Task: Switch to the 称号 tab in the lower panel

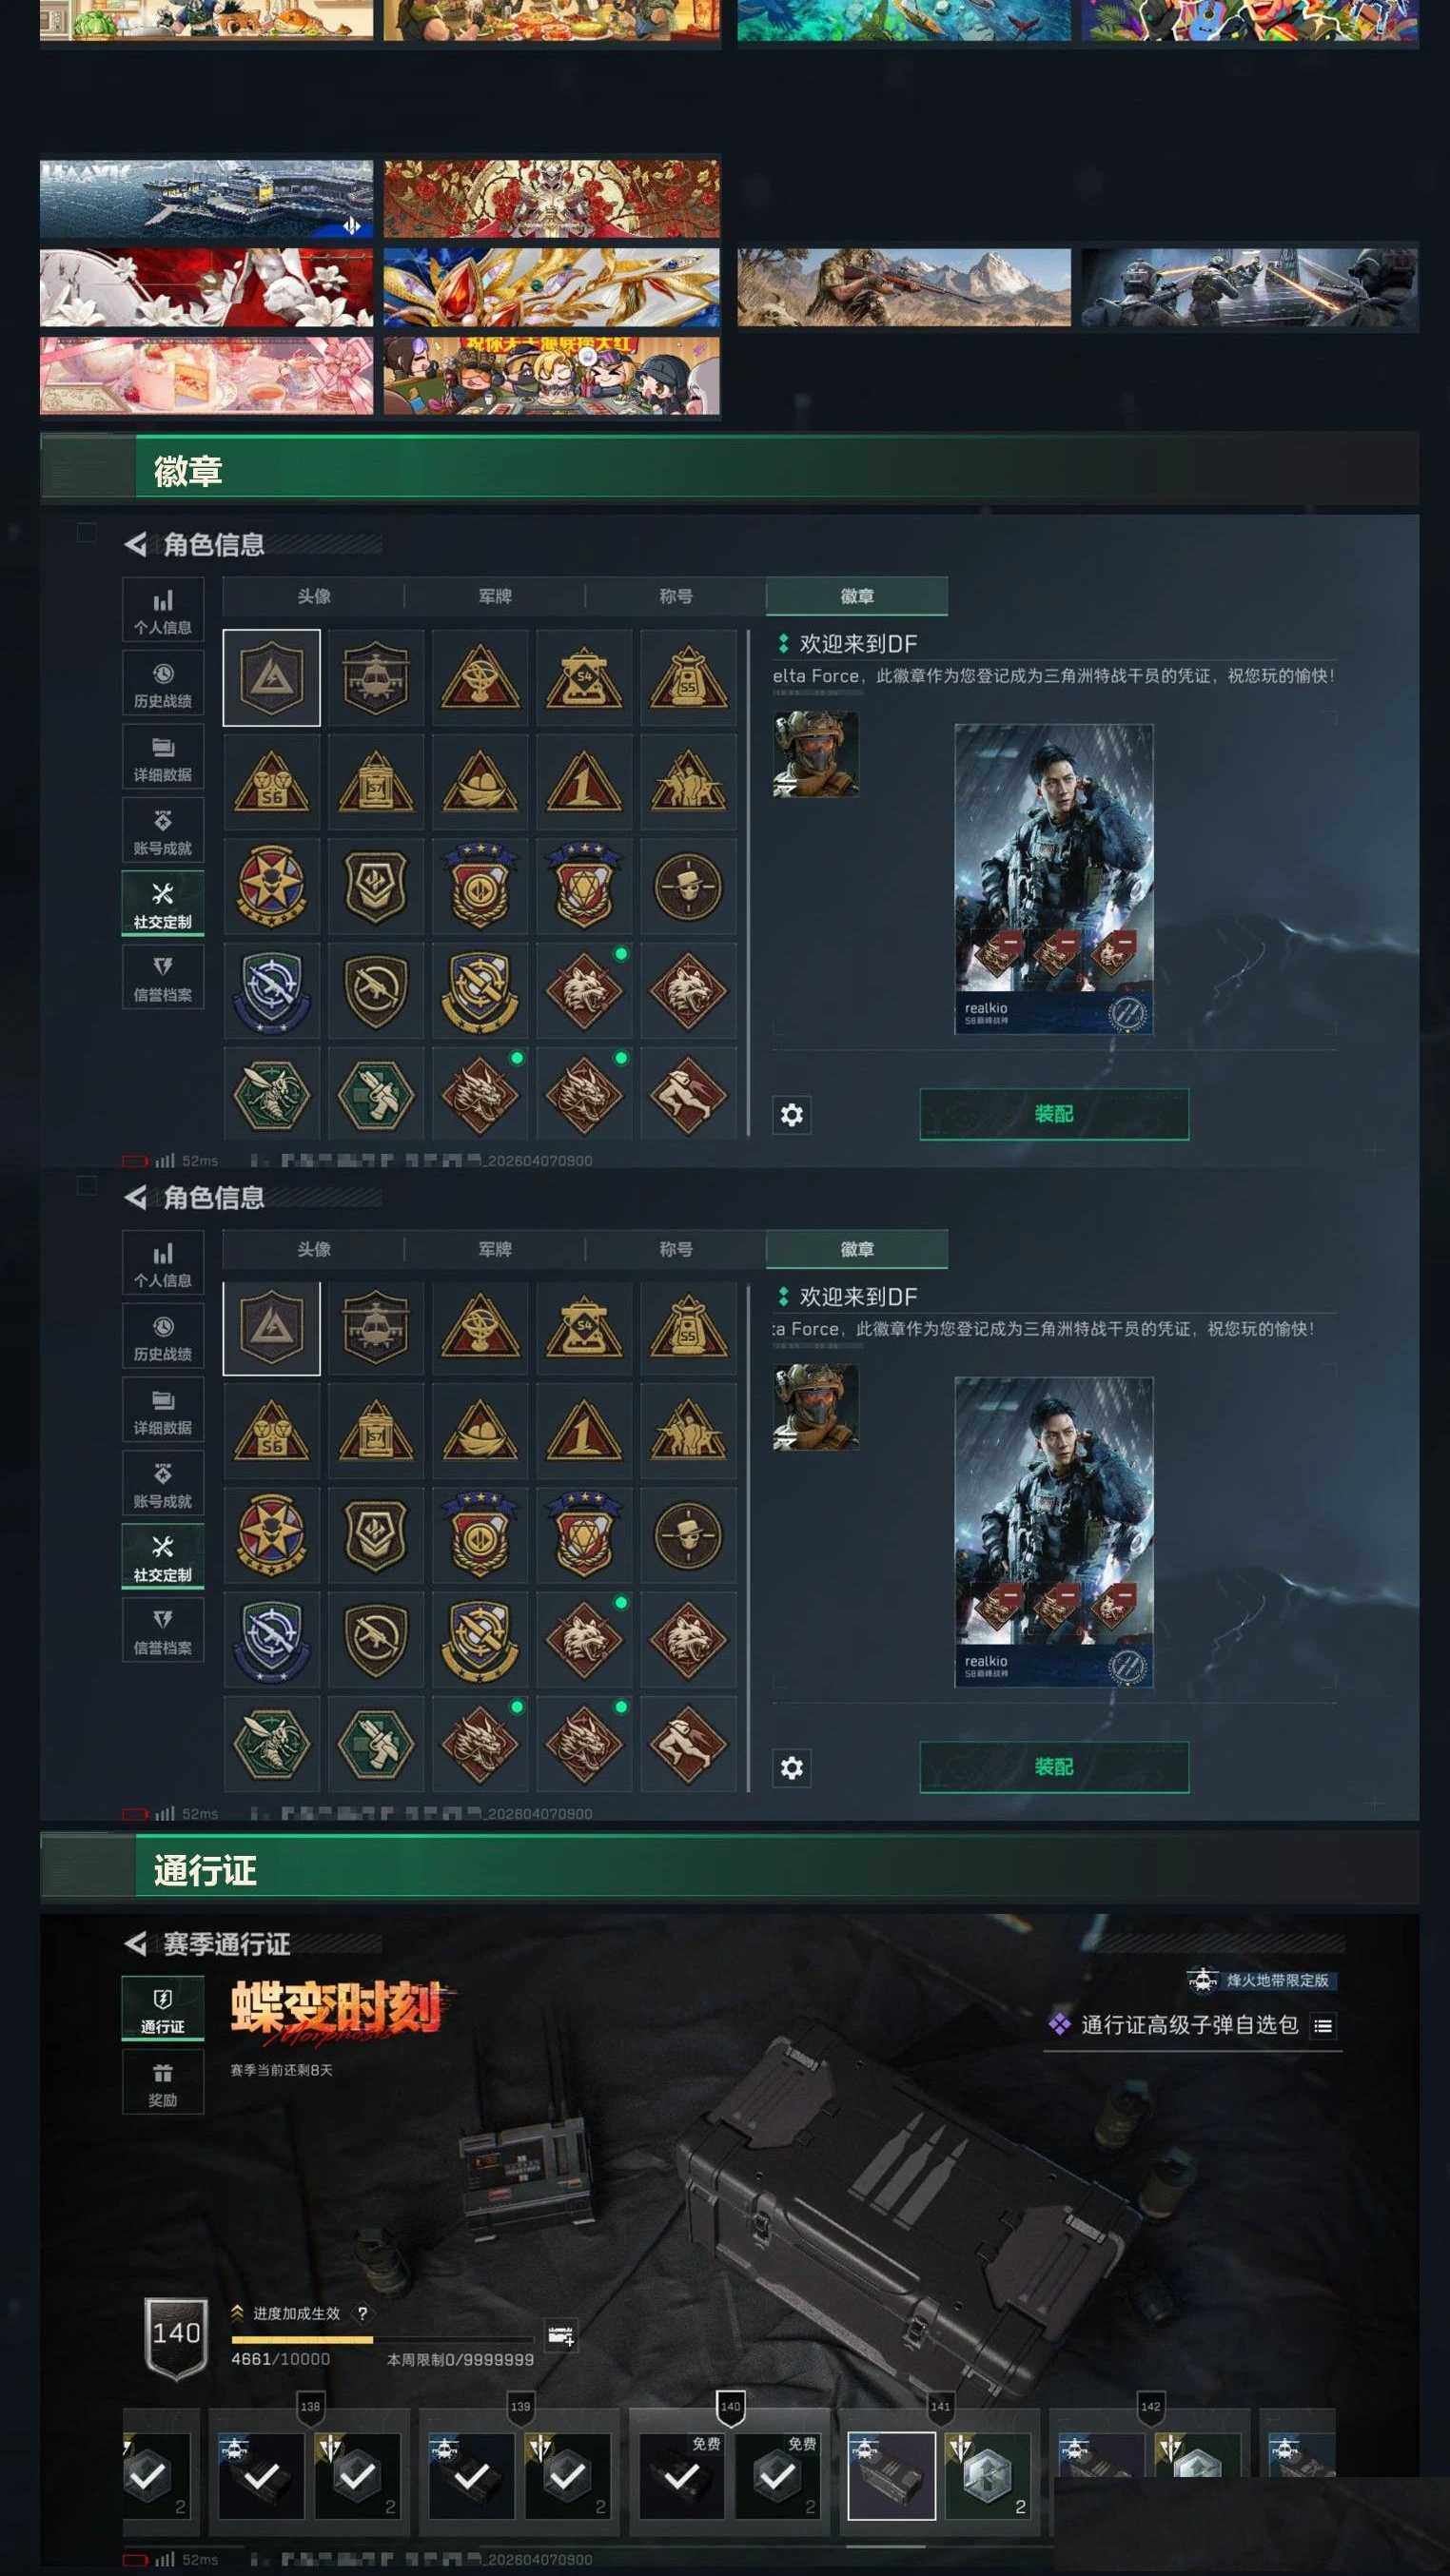Action: (676, 1249)
